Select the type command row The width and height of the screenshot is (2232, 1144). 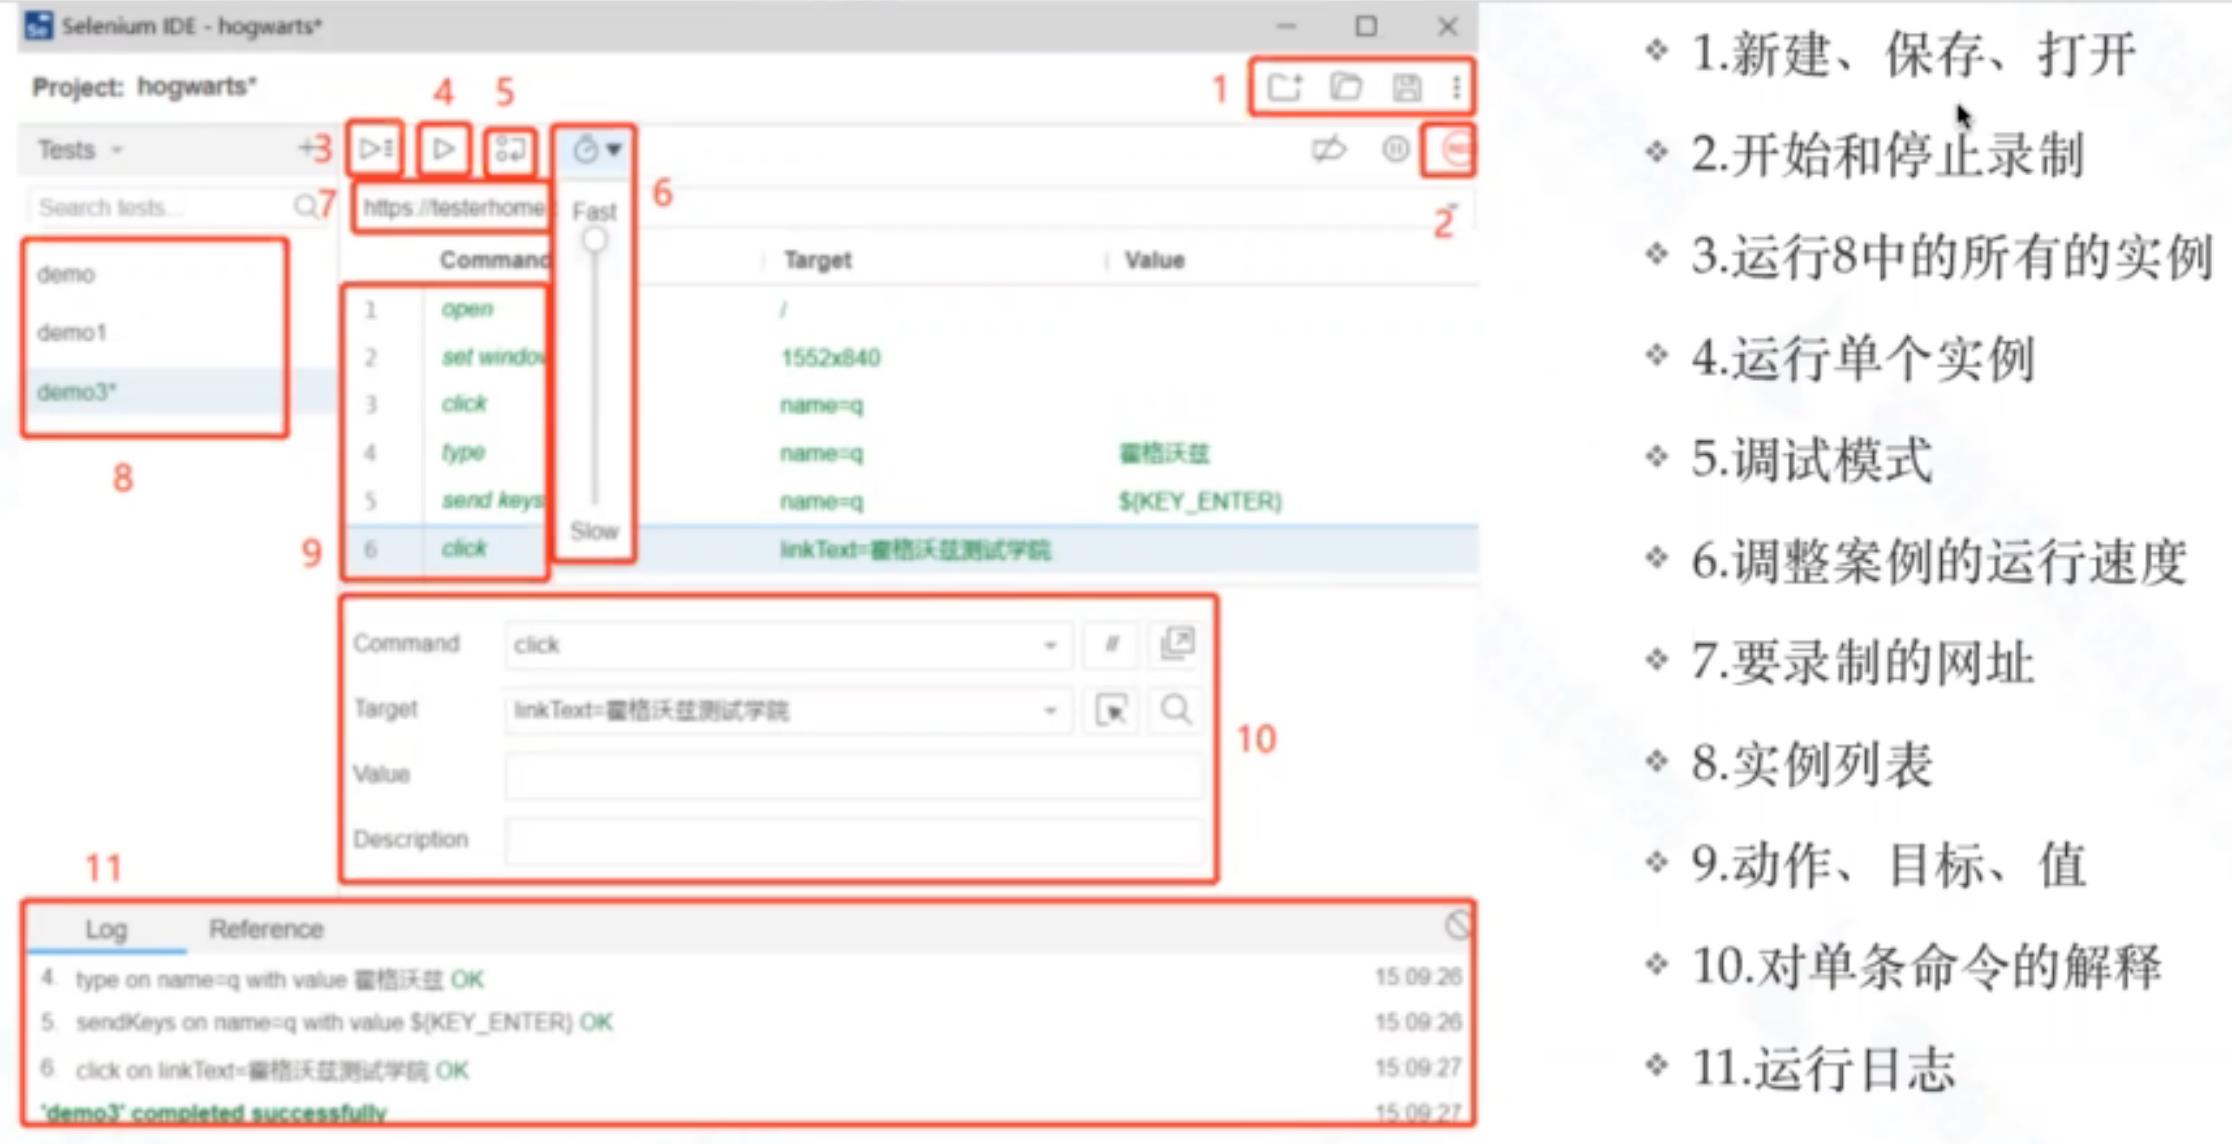(x=910, y=452)
